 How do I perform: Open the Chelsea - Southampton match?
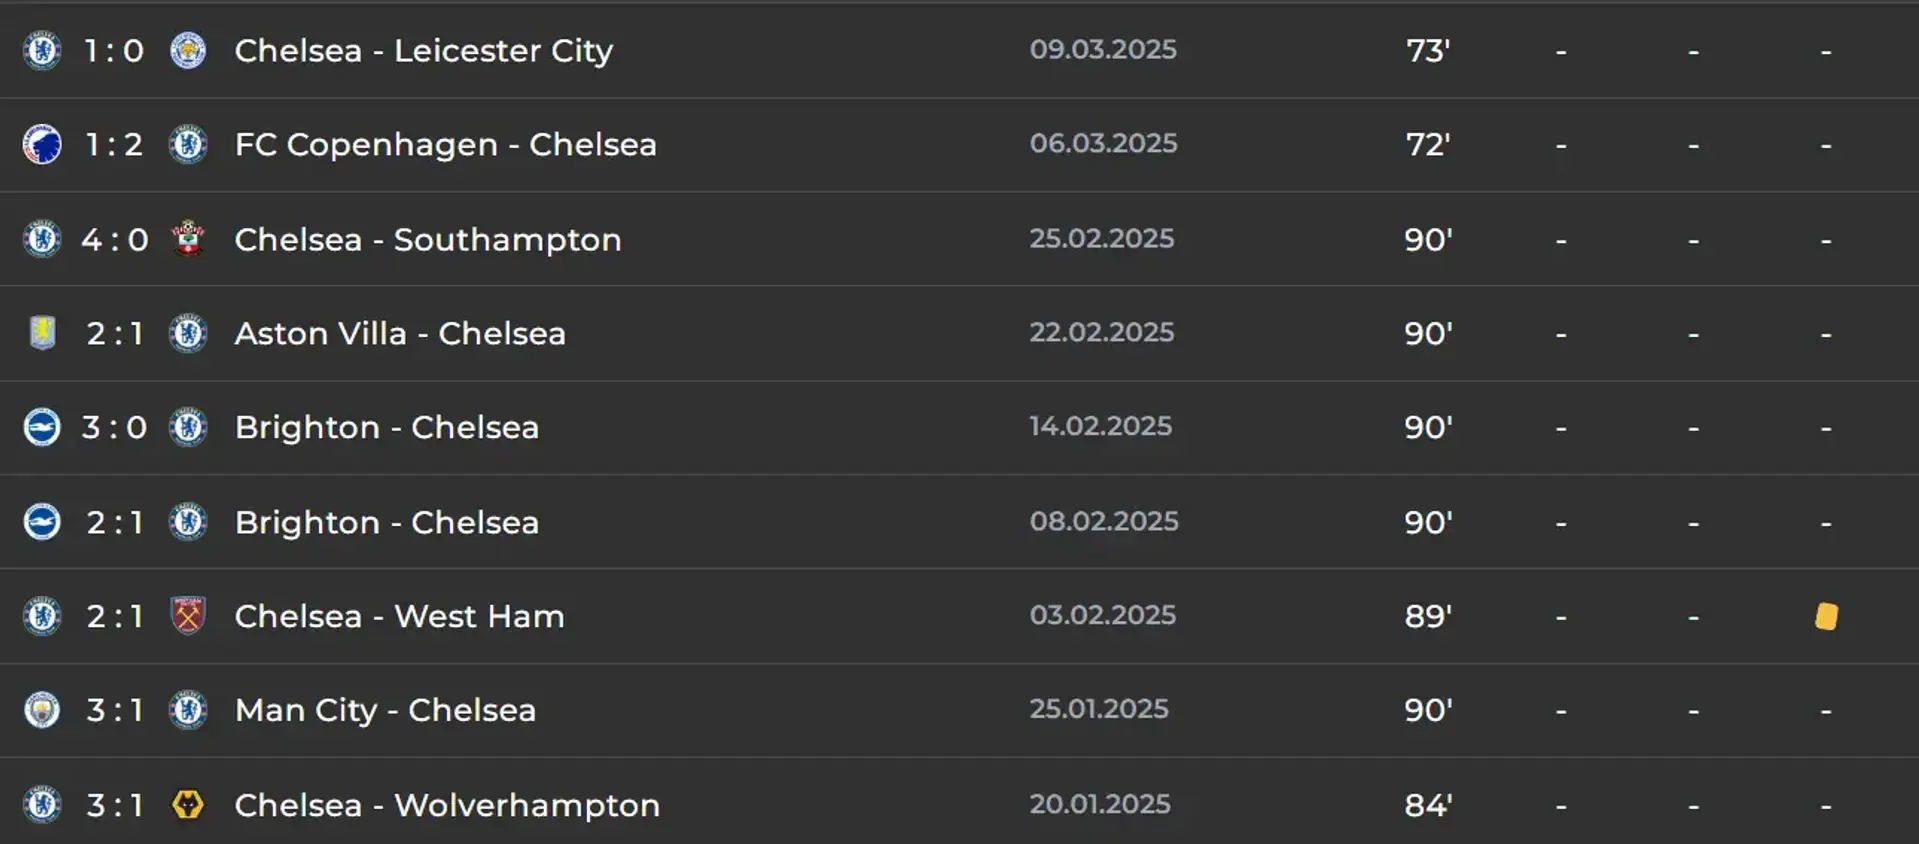click(x=428, y=239)
